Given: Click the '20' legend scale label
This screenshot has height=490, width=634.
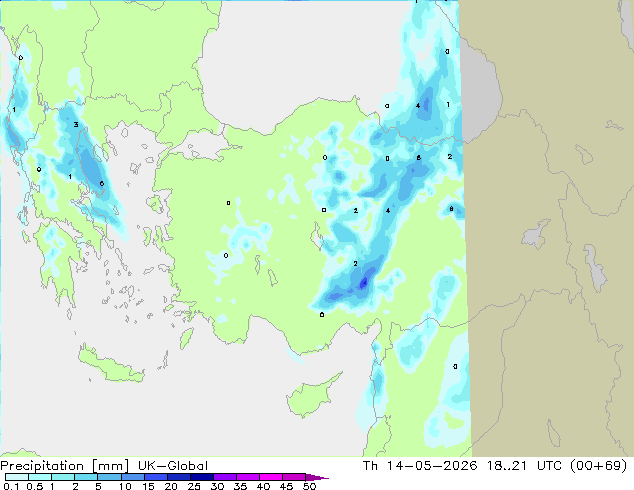Looking at the screenshot, I should click(171, 486).
